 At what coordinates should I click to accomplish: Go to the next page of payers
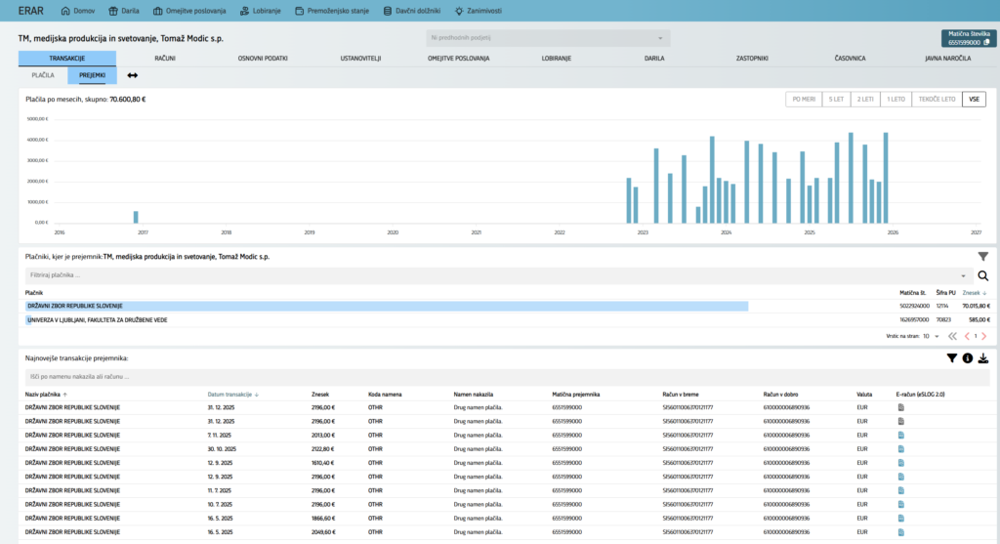[x=985, y=336]
